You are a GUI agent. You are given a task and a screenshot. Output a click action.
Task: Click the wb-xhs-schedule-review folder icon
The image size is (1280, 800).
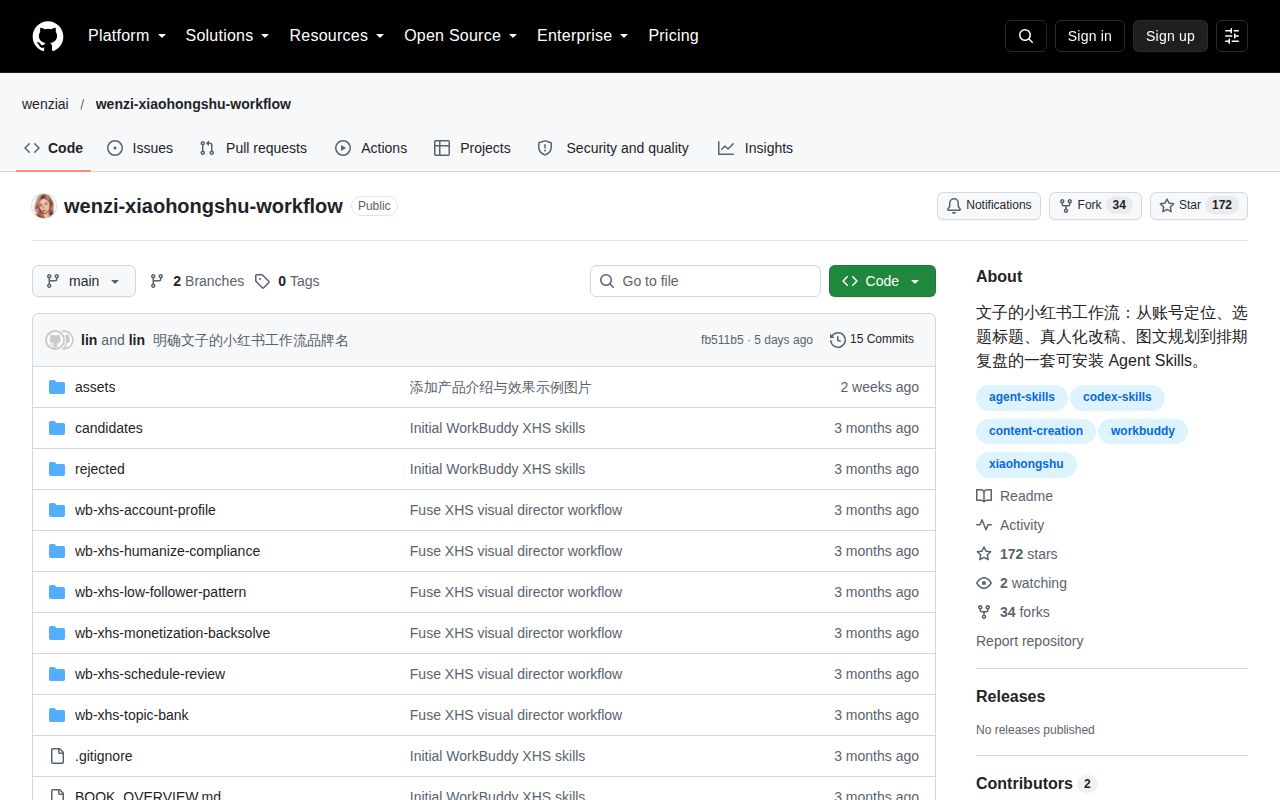tap(57, 674)
